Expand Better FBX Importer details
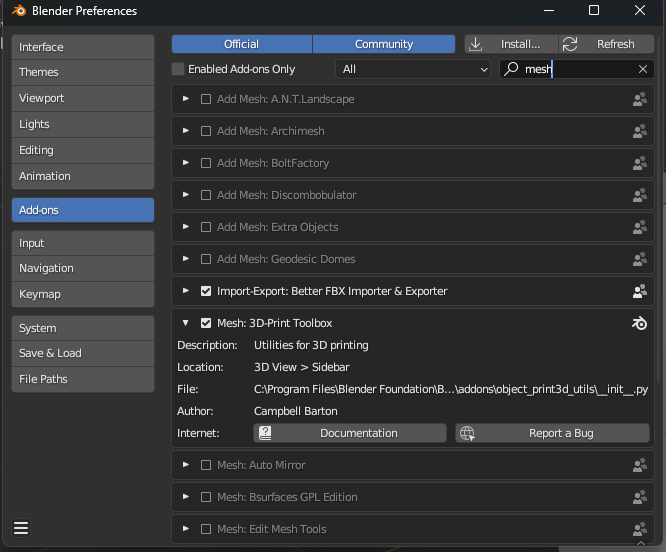This screenshot has height=552, width=666. [x=186, y=291]
